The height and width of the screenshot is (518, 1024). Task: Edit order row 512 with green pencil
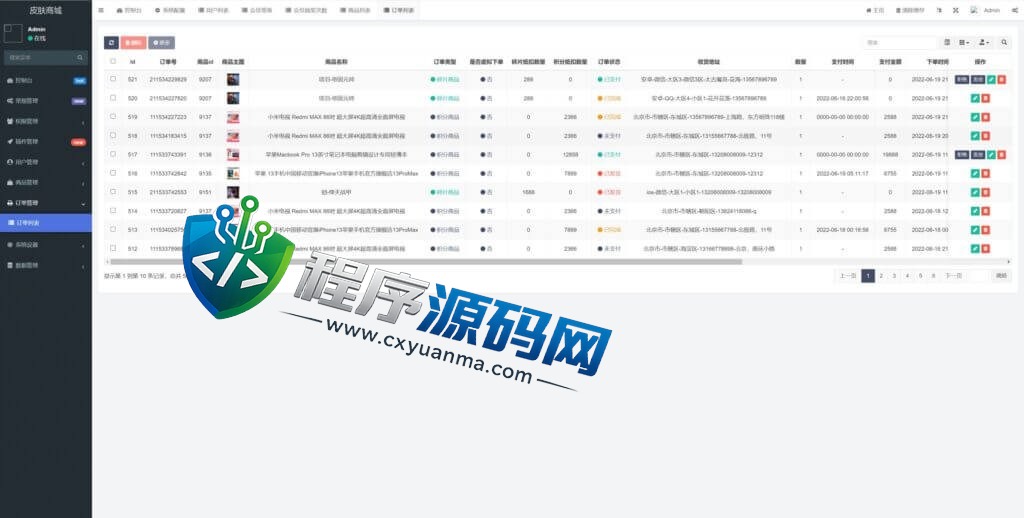(975, 249)
